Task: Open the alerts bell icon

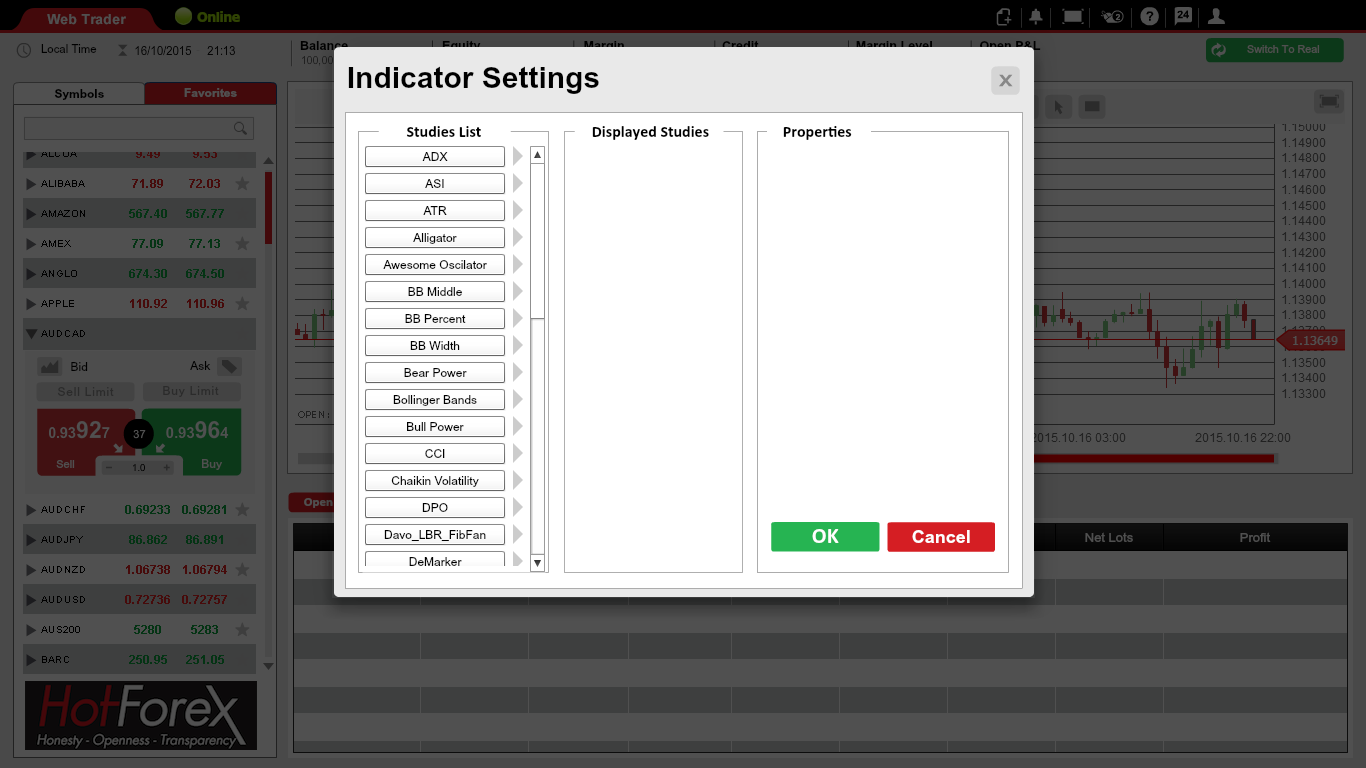Action: pos(1036,16)
